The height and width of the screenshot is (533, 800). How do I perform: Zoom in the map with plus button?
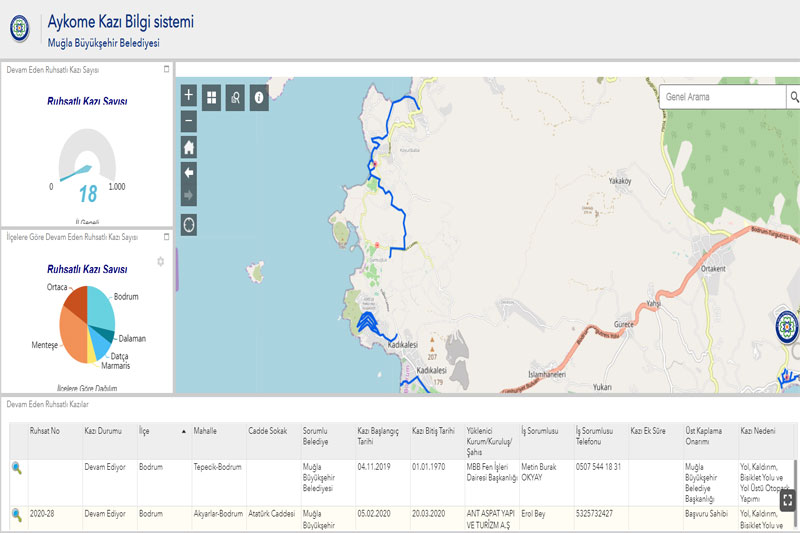coord(189,95)
